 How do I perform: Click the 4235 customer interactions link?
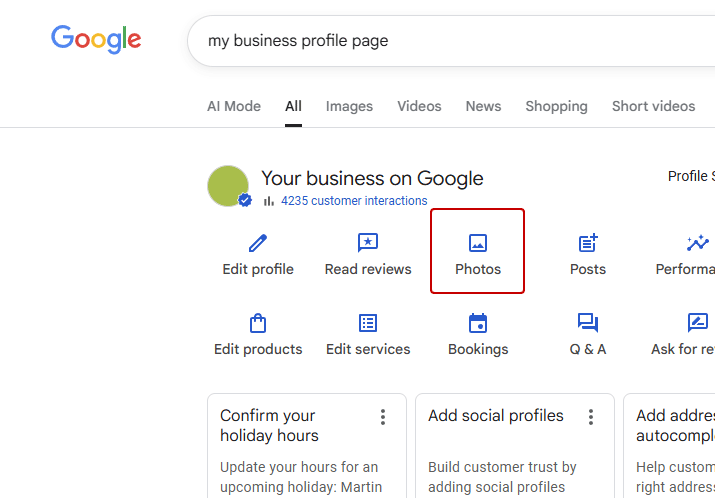(x=354, y=201)
